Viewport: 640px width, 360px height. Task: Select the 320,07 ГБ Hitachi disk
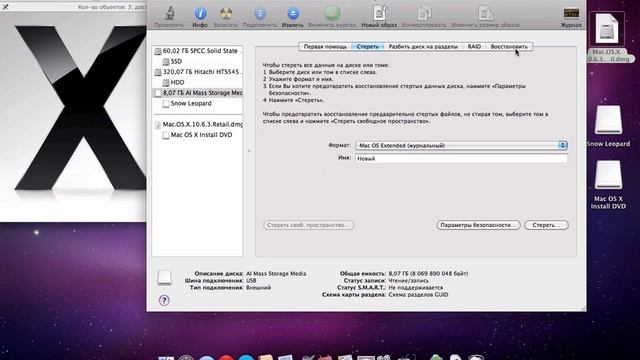click(198, 72)
